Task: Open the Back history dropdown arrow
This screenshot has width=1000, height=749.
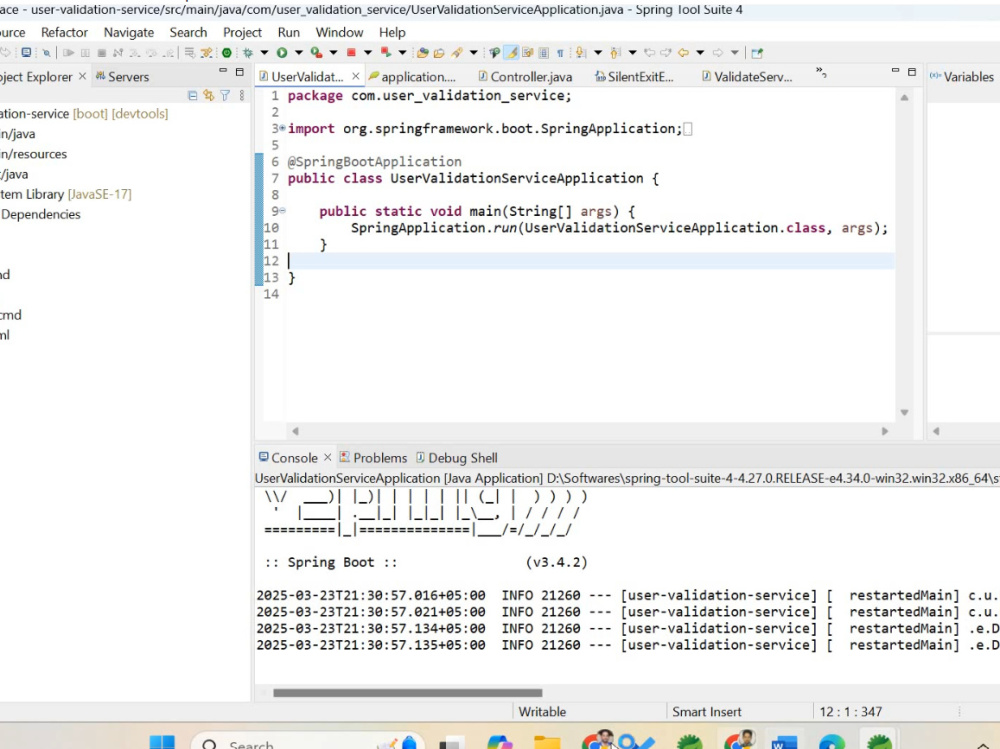Action: [700, 53]
